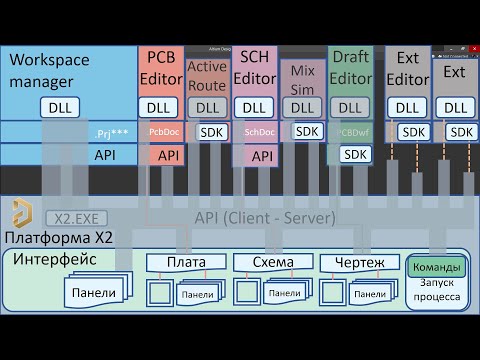Click the SchDoc label
Screen dimensions: 480x360
pyautogui.click(x=259, y=132)
